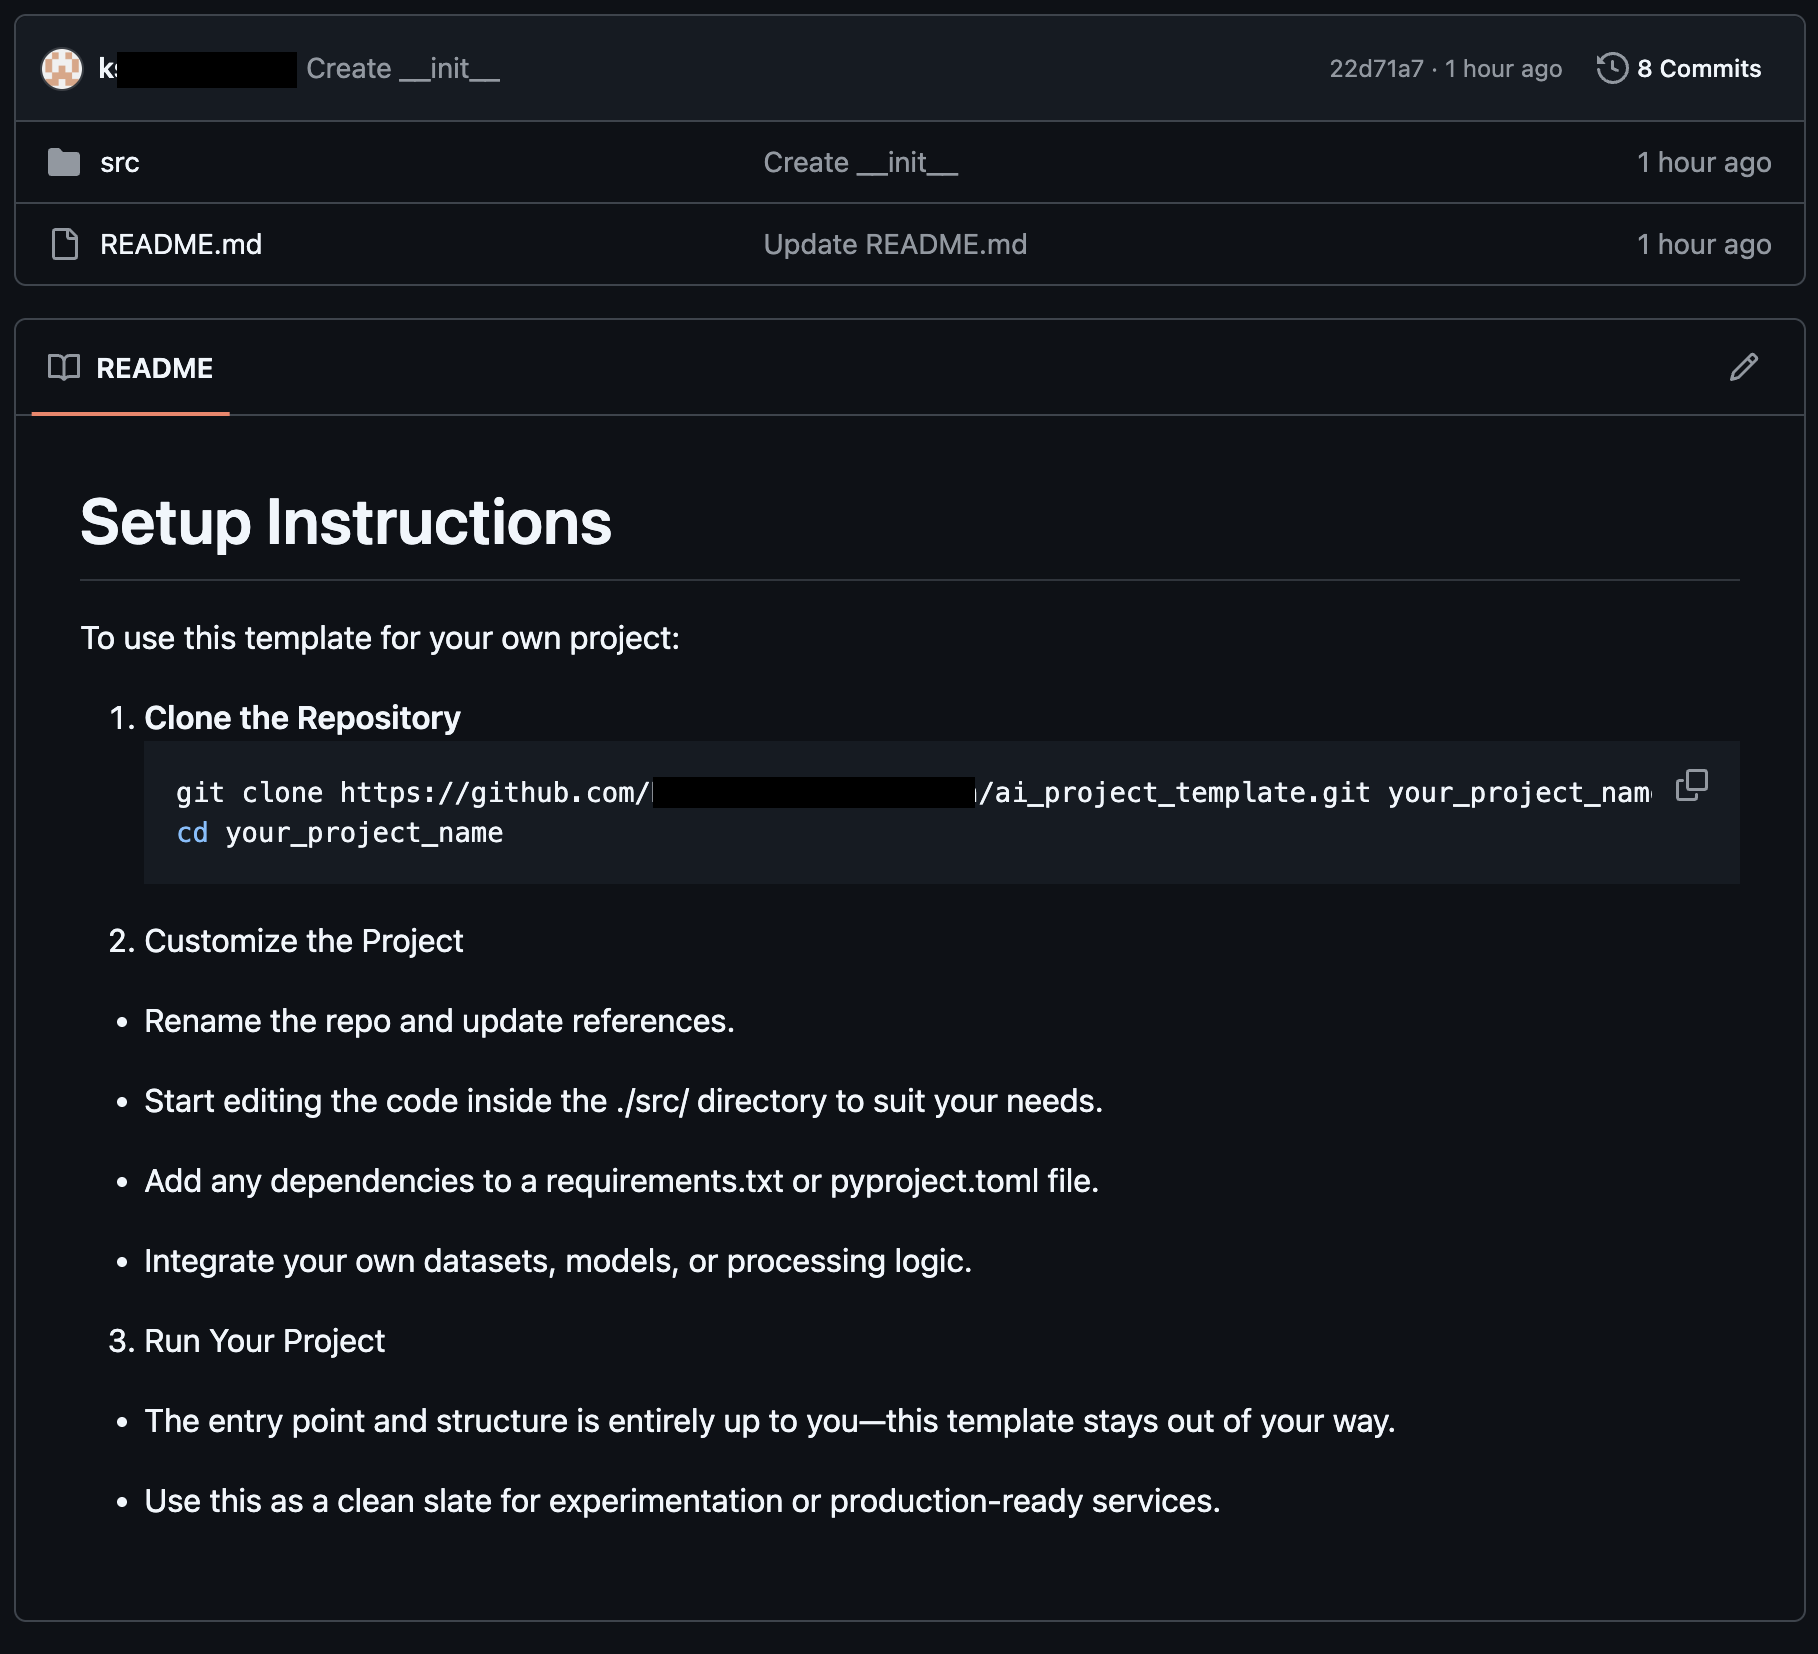
Task: Open src row's 'Create __init__' commit message
Action: point(861,162)
